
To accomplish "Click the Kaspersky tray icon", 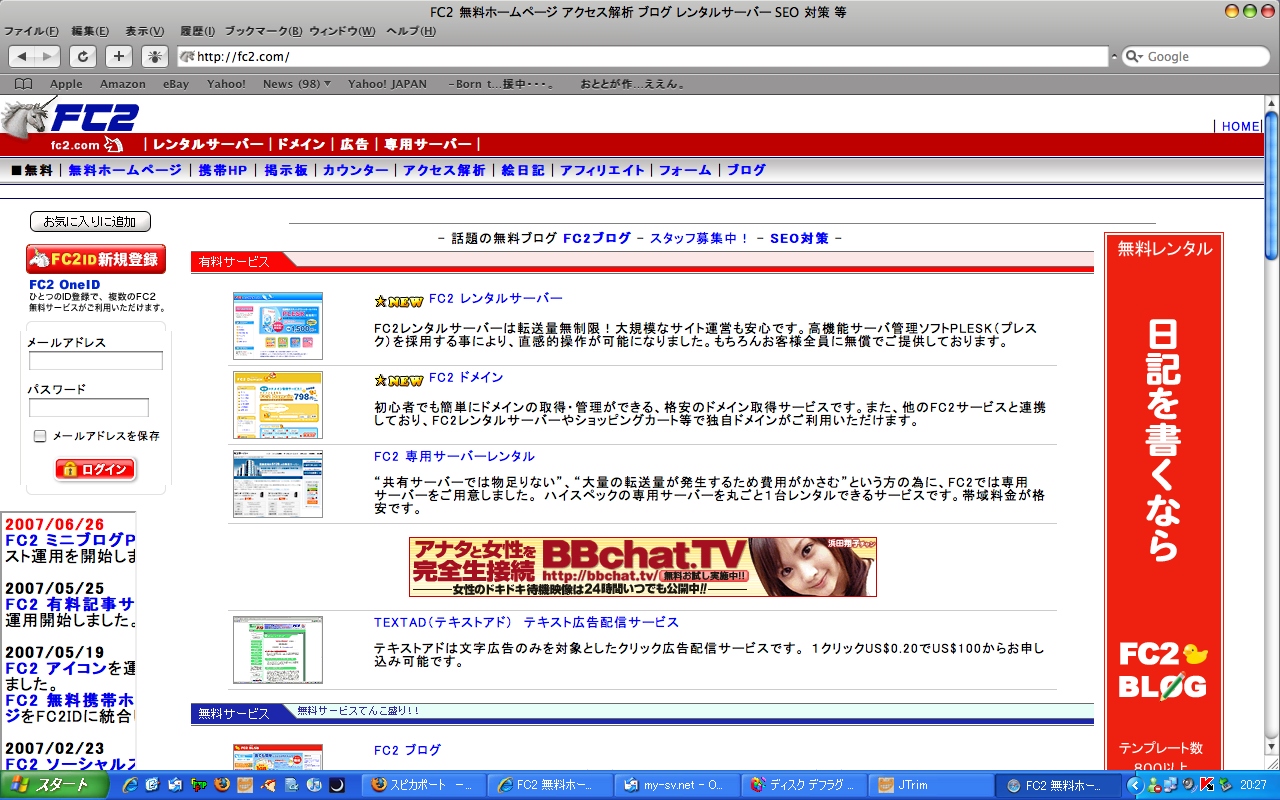I will (x=1207, y=785).
